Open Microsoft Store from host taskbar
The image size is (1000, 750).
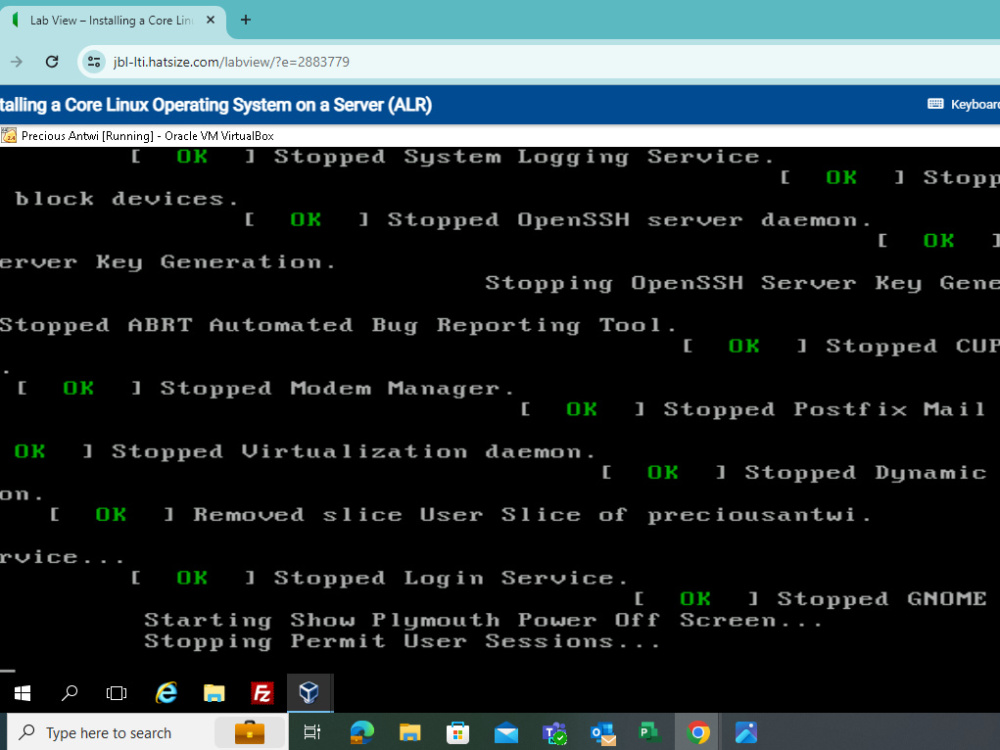pyautogui.click(x=458, y=733)
